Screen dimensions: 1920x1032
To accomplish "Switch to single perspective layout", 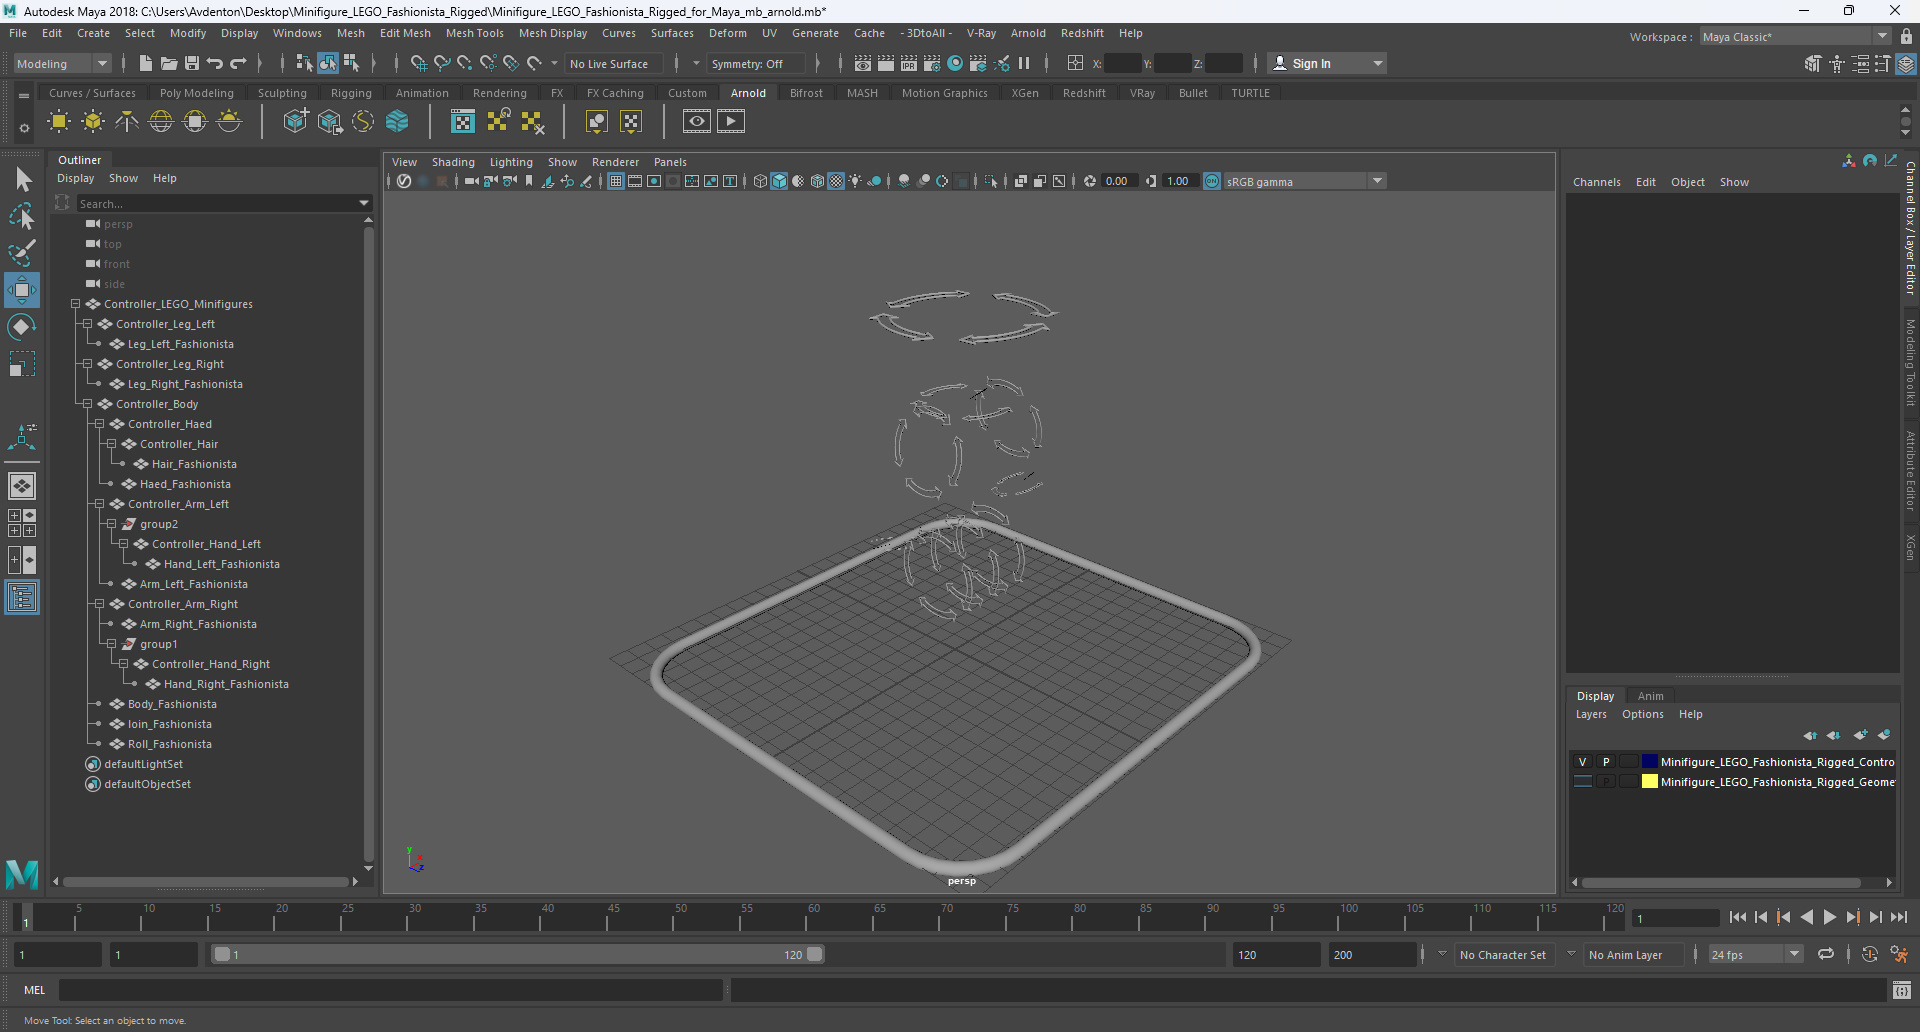I will 22,486.
